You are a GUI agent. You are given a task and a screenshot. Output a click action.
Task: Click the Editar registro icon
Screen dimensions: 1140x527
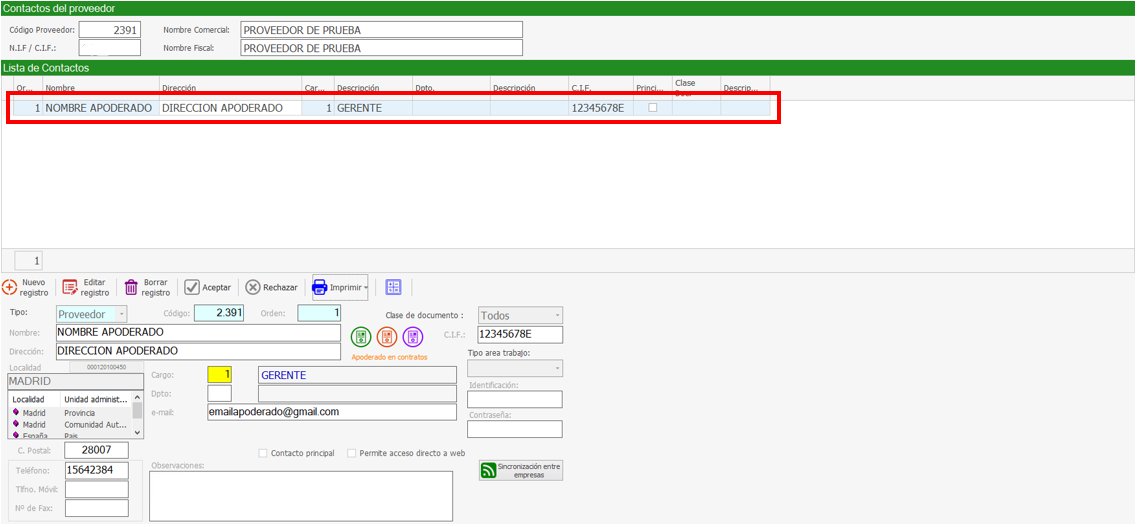pyautogui.click(x=70, y=287)
